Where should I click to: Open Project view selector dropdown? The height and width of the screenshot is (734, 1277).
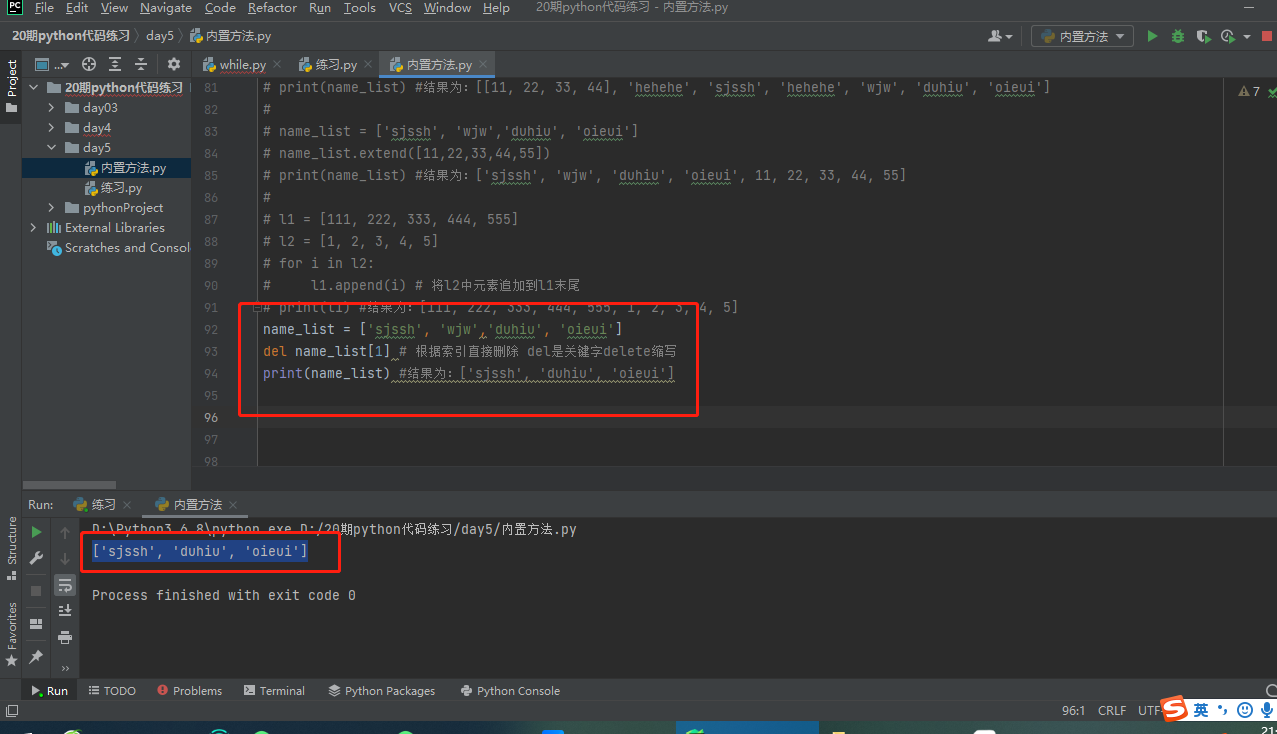click(x=50, y=64)
